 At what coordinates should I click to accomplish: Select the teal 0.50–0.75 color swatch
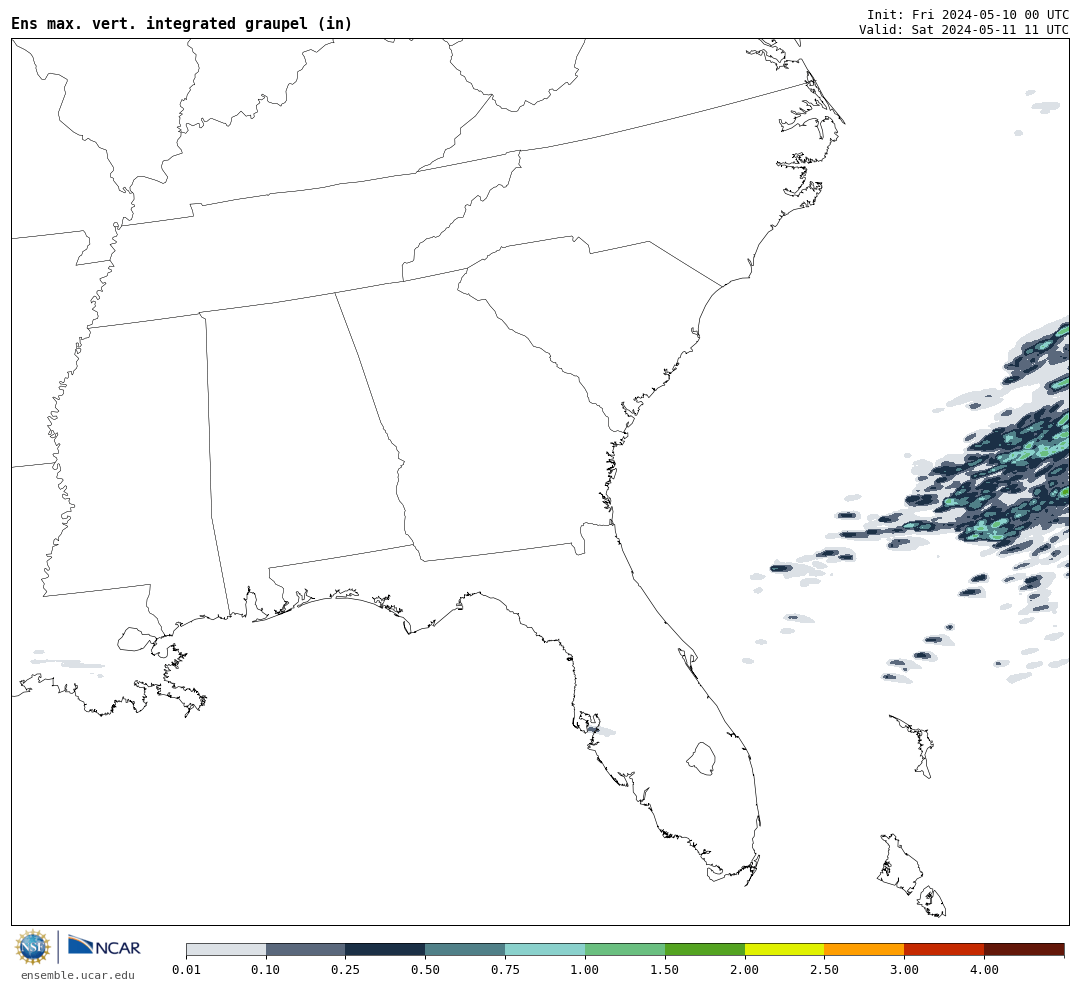point(466,950)
